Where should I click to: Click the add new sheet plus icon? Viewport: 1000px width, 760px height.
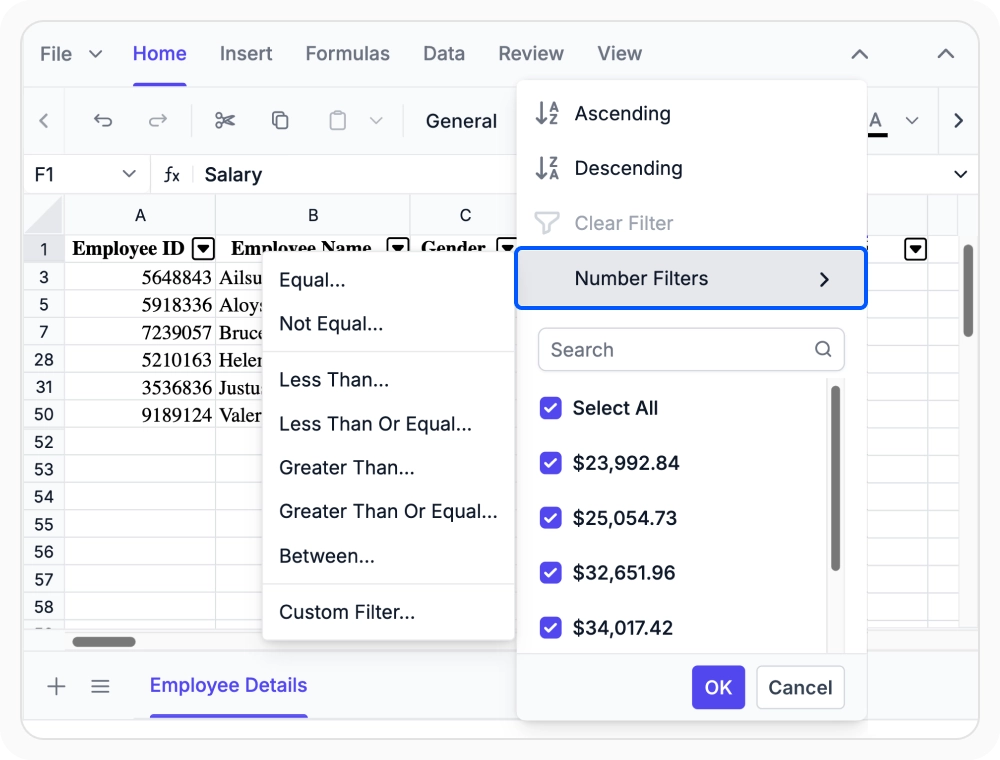tap(56, 686)
